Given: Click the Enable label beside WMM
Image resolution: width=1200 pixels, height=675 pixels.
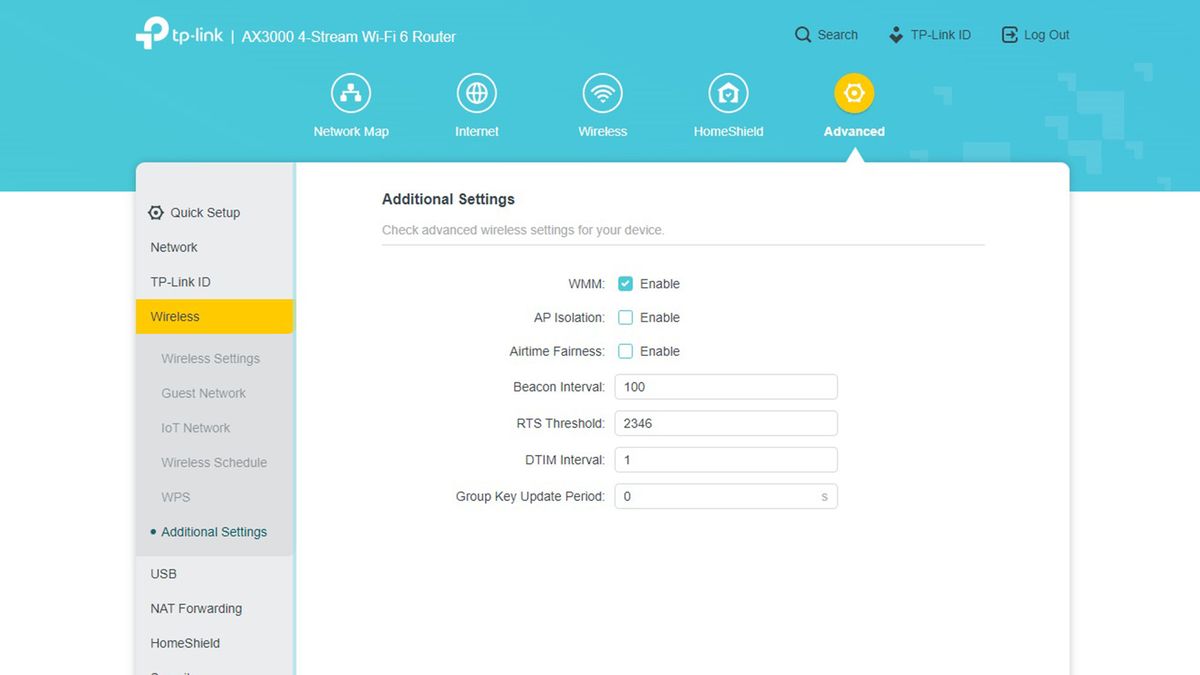Looking at the screenshot, I should pyautogui.click(x=660, y=284).
